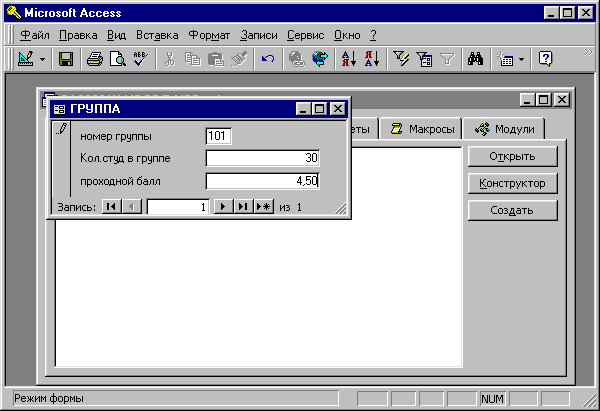
Task: Click the record number box
Action: pos(178,207)
